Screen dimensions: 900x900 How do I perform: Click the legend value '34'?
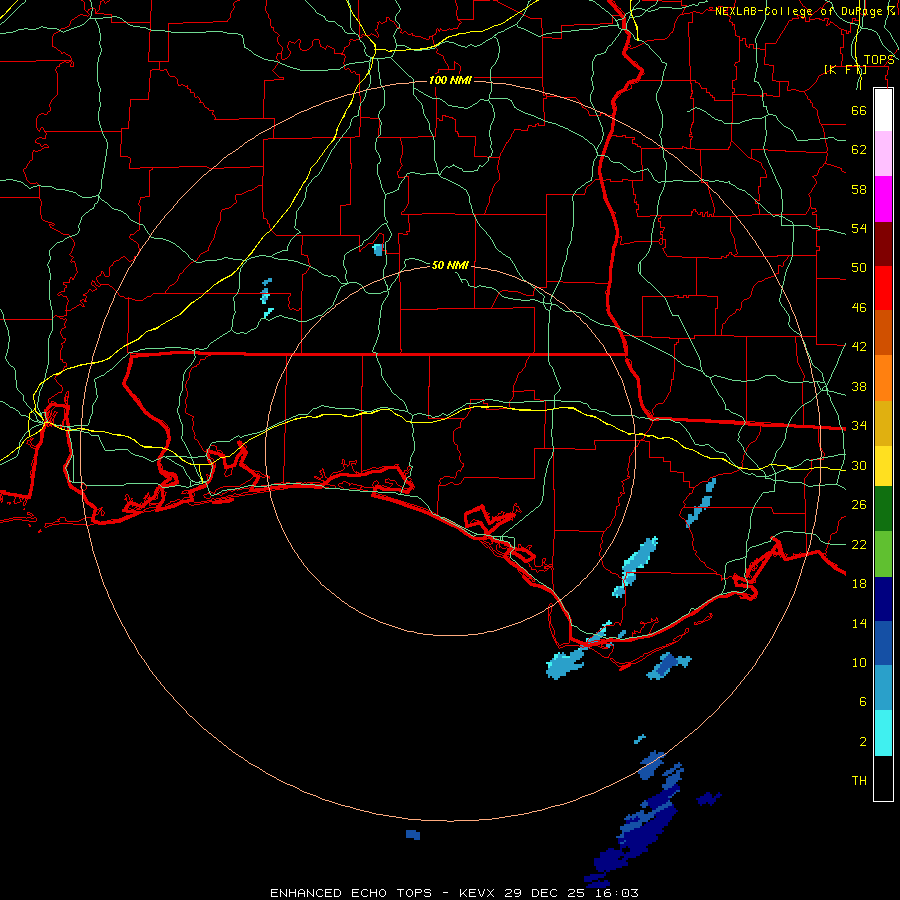(859, 426)
